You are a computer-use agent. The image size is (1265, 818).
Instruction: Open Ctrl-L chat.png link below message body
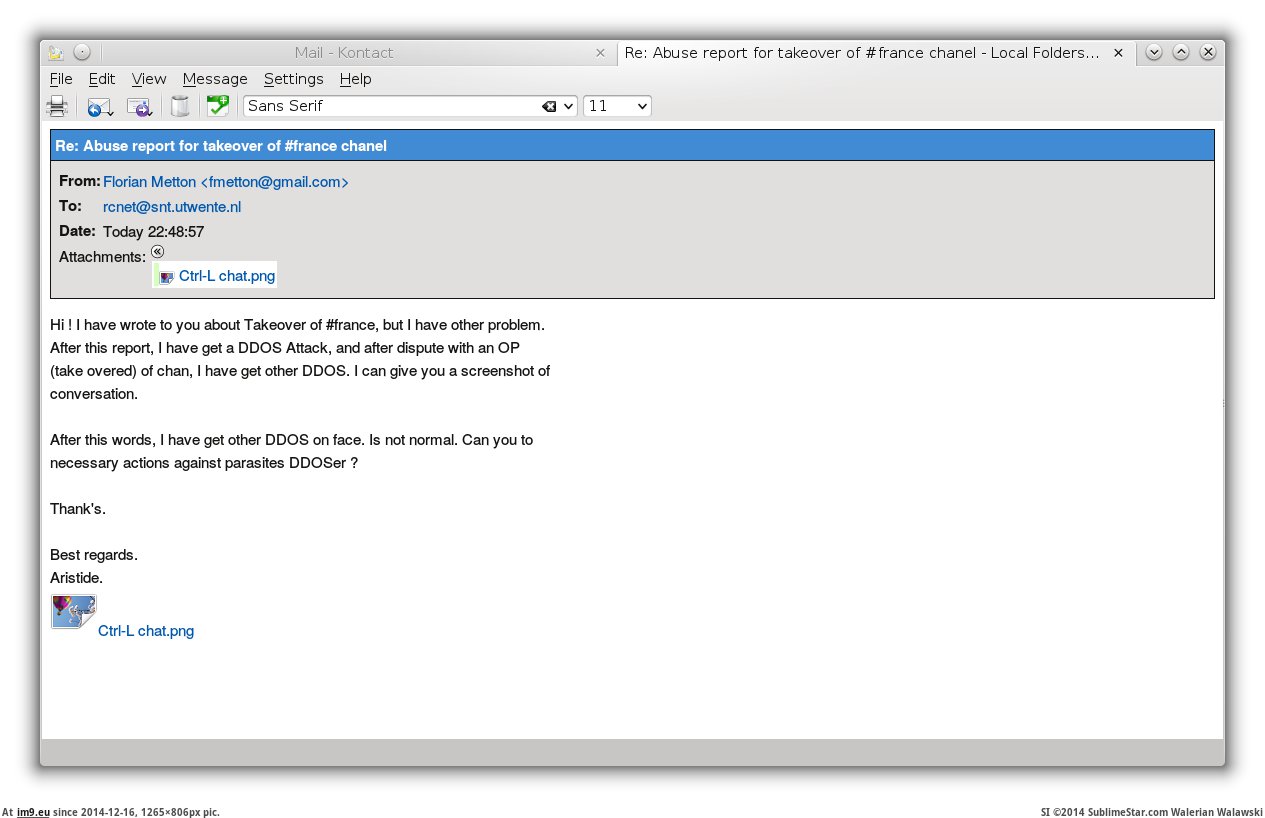point(146,631)
